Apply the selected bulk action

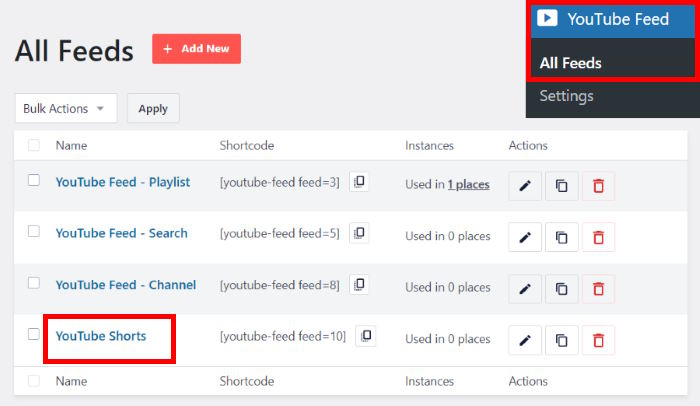(x=153, y=108)
